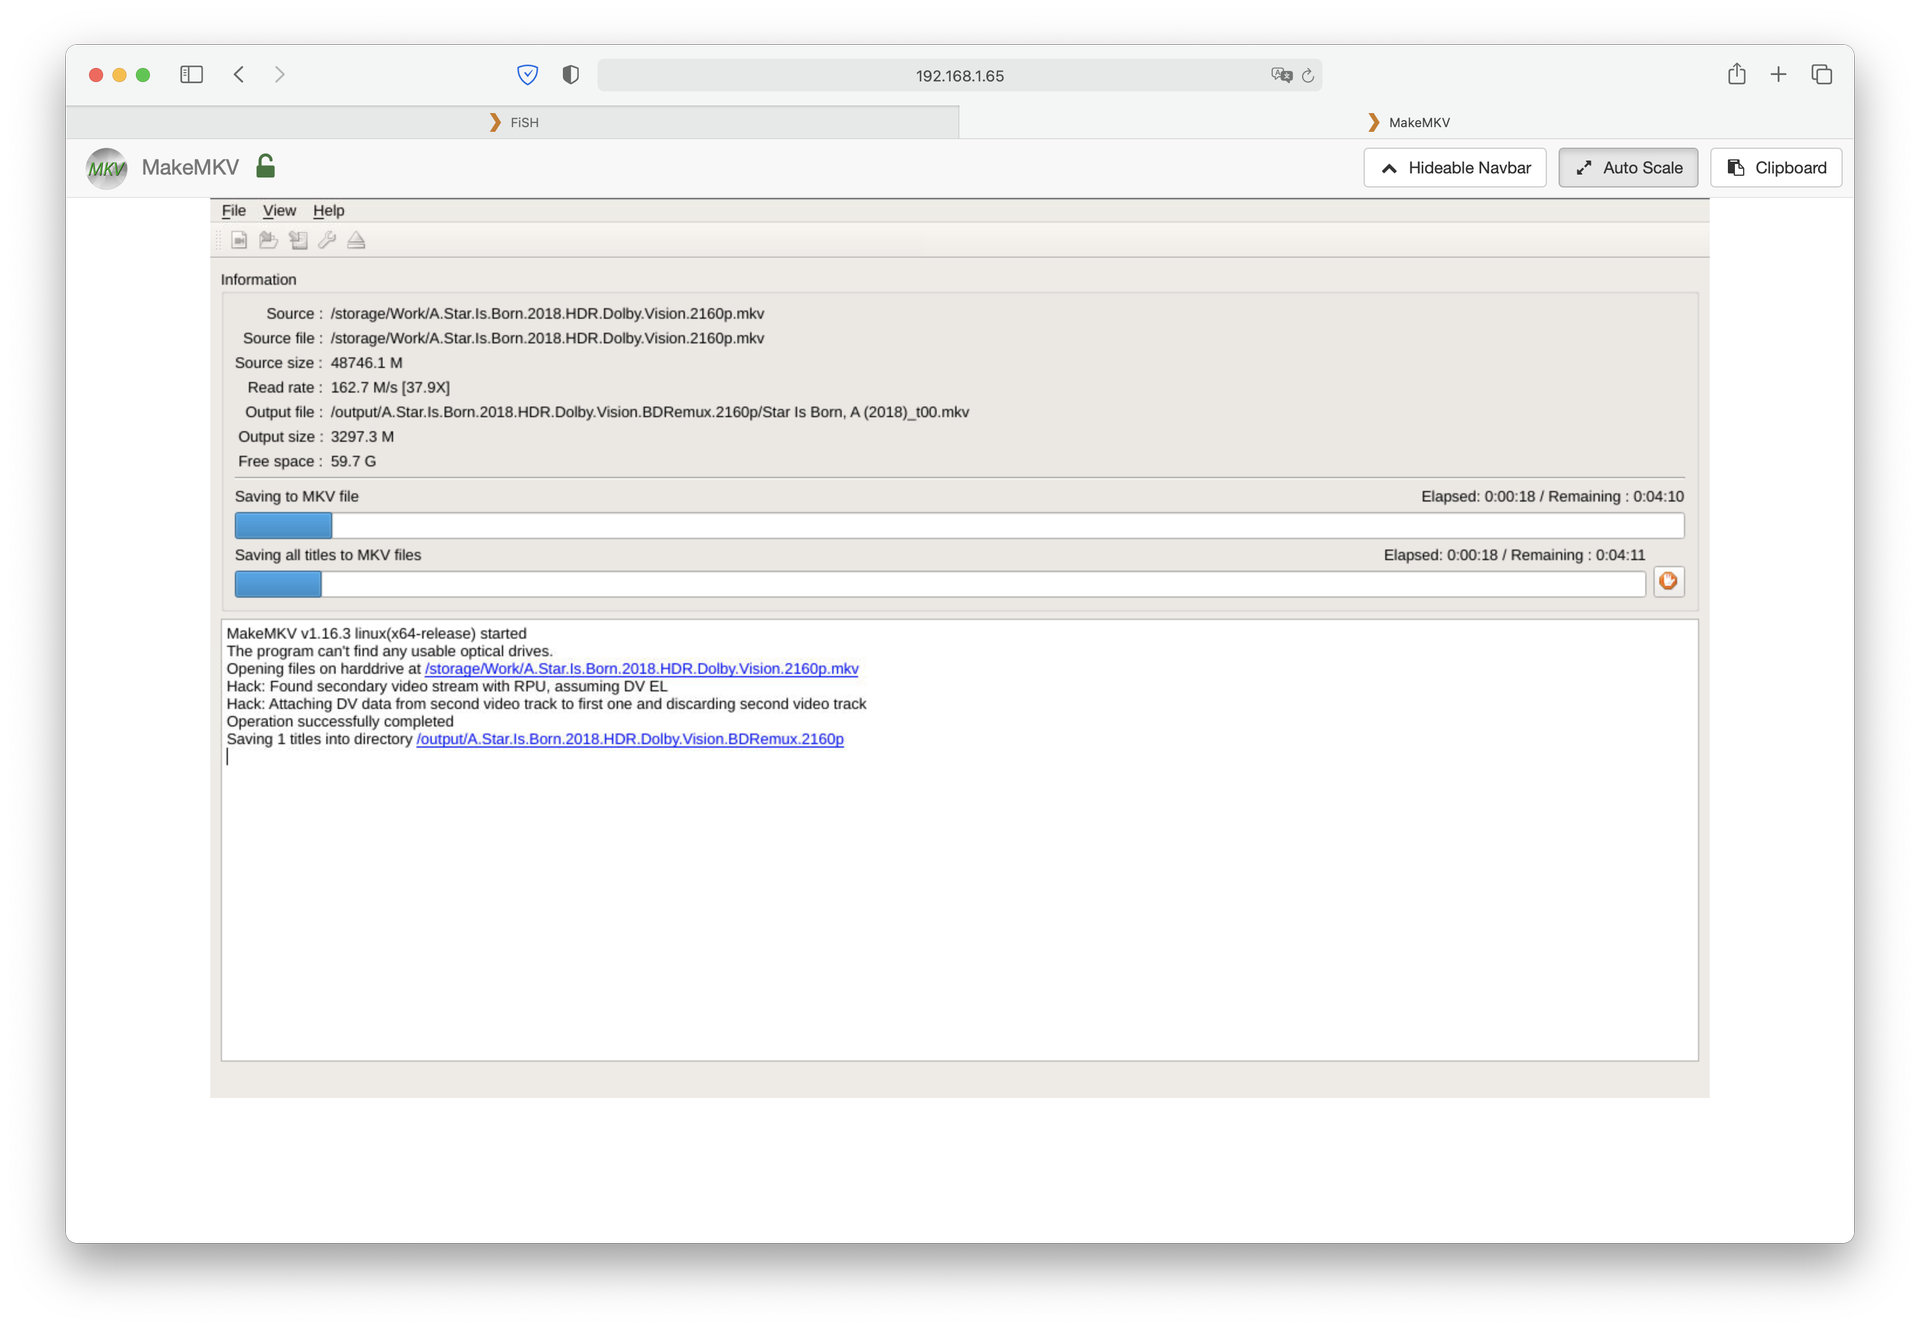The image size is (1920, 1330).
Task: Collapse the Hideable Navbar
Action: tap(1454, 168)
